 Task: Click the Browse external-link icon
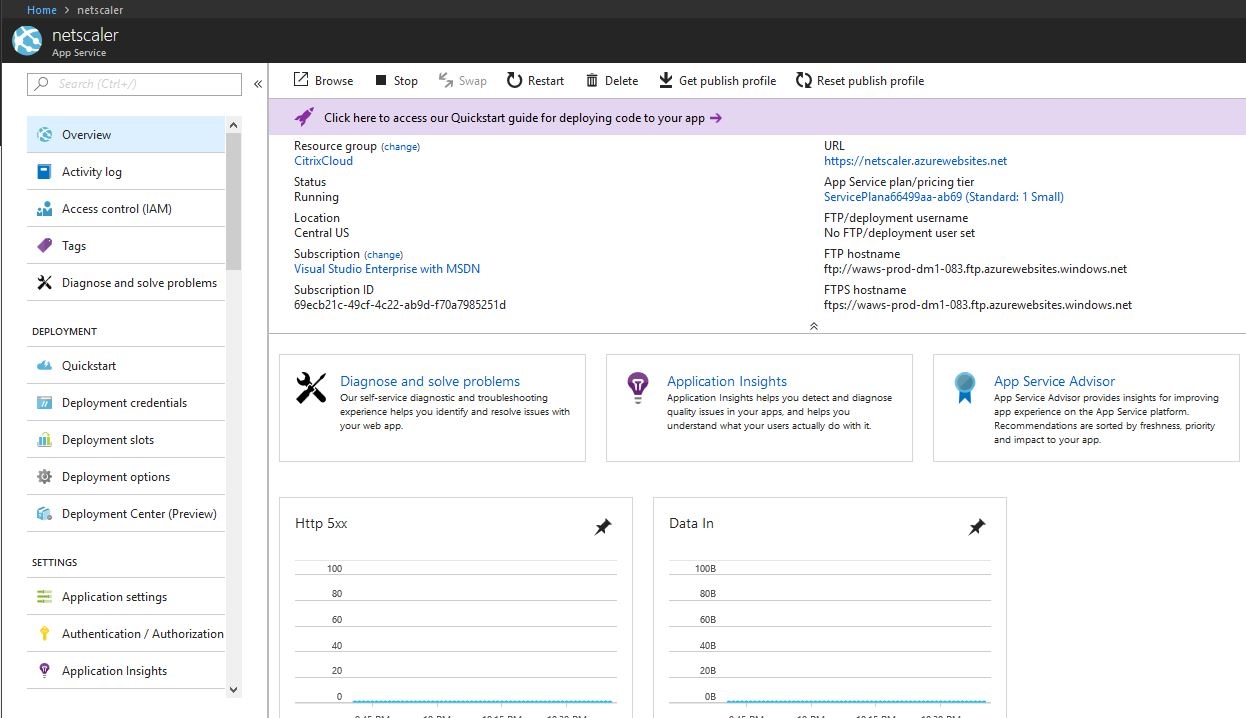tap(301, 80)
